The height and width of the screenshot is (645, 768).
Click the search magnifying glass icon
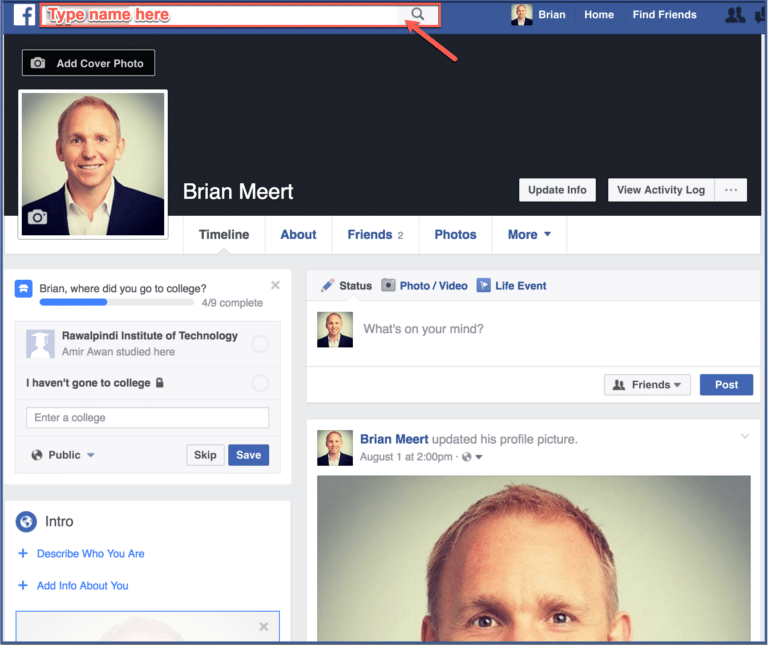pos(418,15)
